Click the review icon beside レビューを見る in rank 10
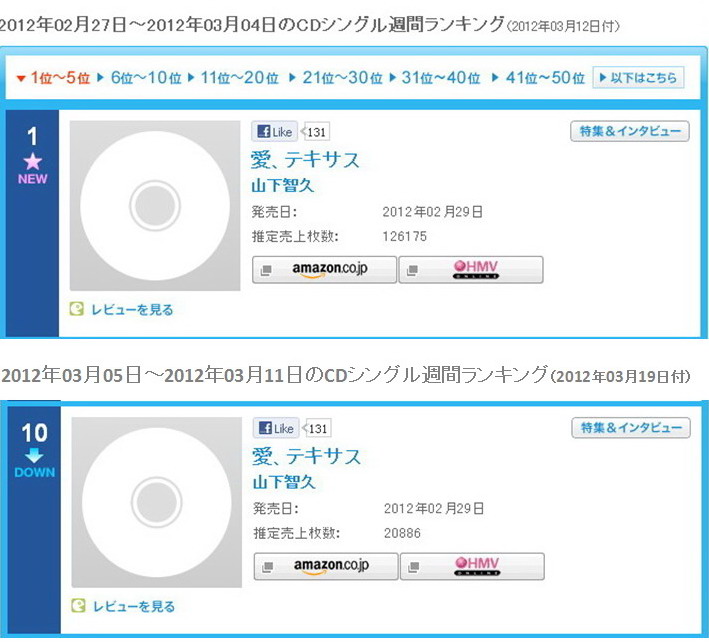The image size is (709, 643). (78, 605)
